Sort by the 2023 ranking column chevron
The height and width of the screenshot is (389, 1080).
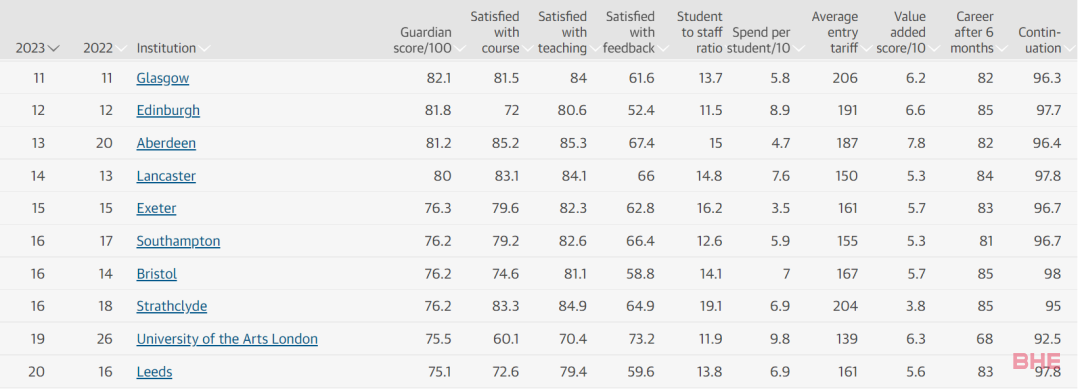(54, 49)
